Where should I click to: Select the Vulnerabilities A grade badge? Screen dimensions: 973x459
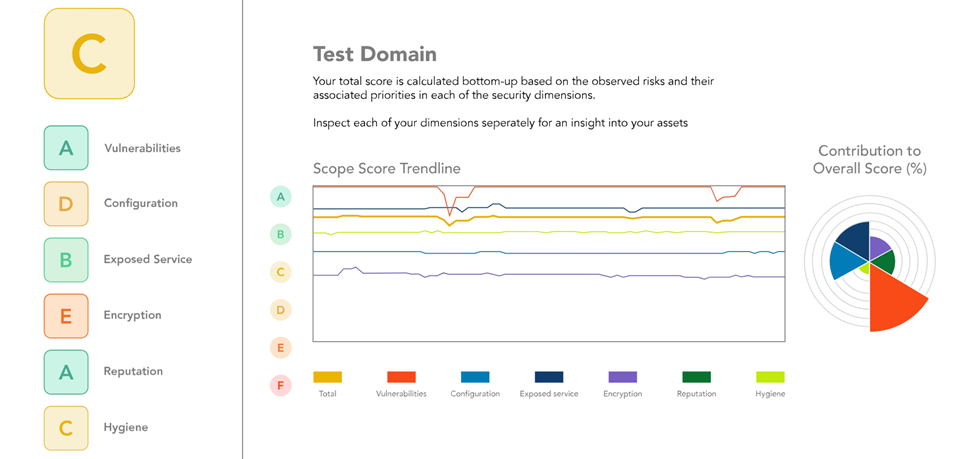pyautogui.click(x=66, y=148)
